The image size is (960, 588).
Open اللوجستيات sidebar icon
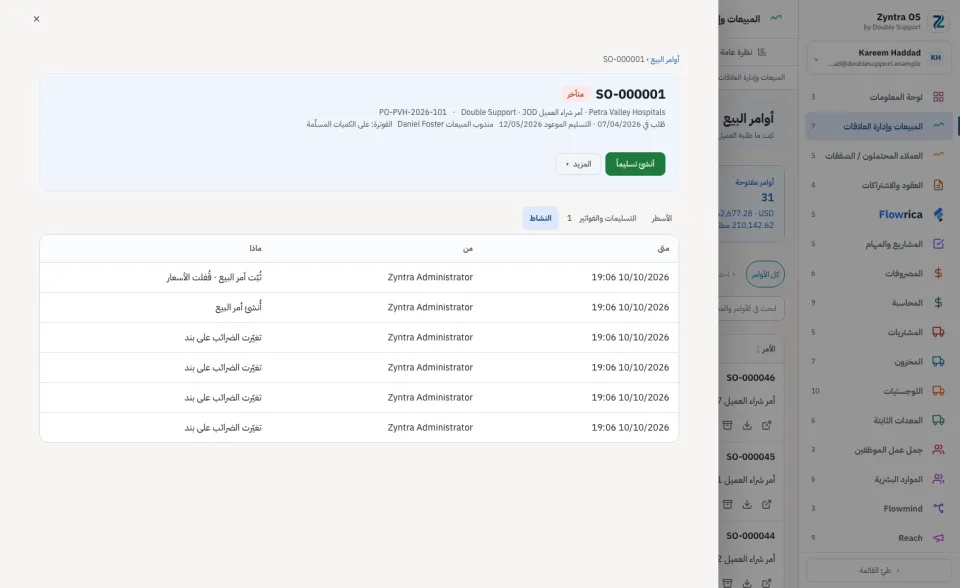coord(938,391)
